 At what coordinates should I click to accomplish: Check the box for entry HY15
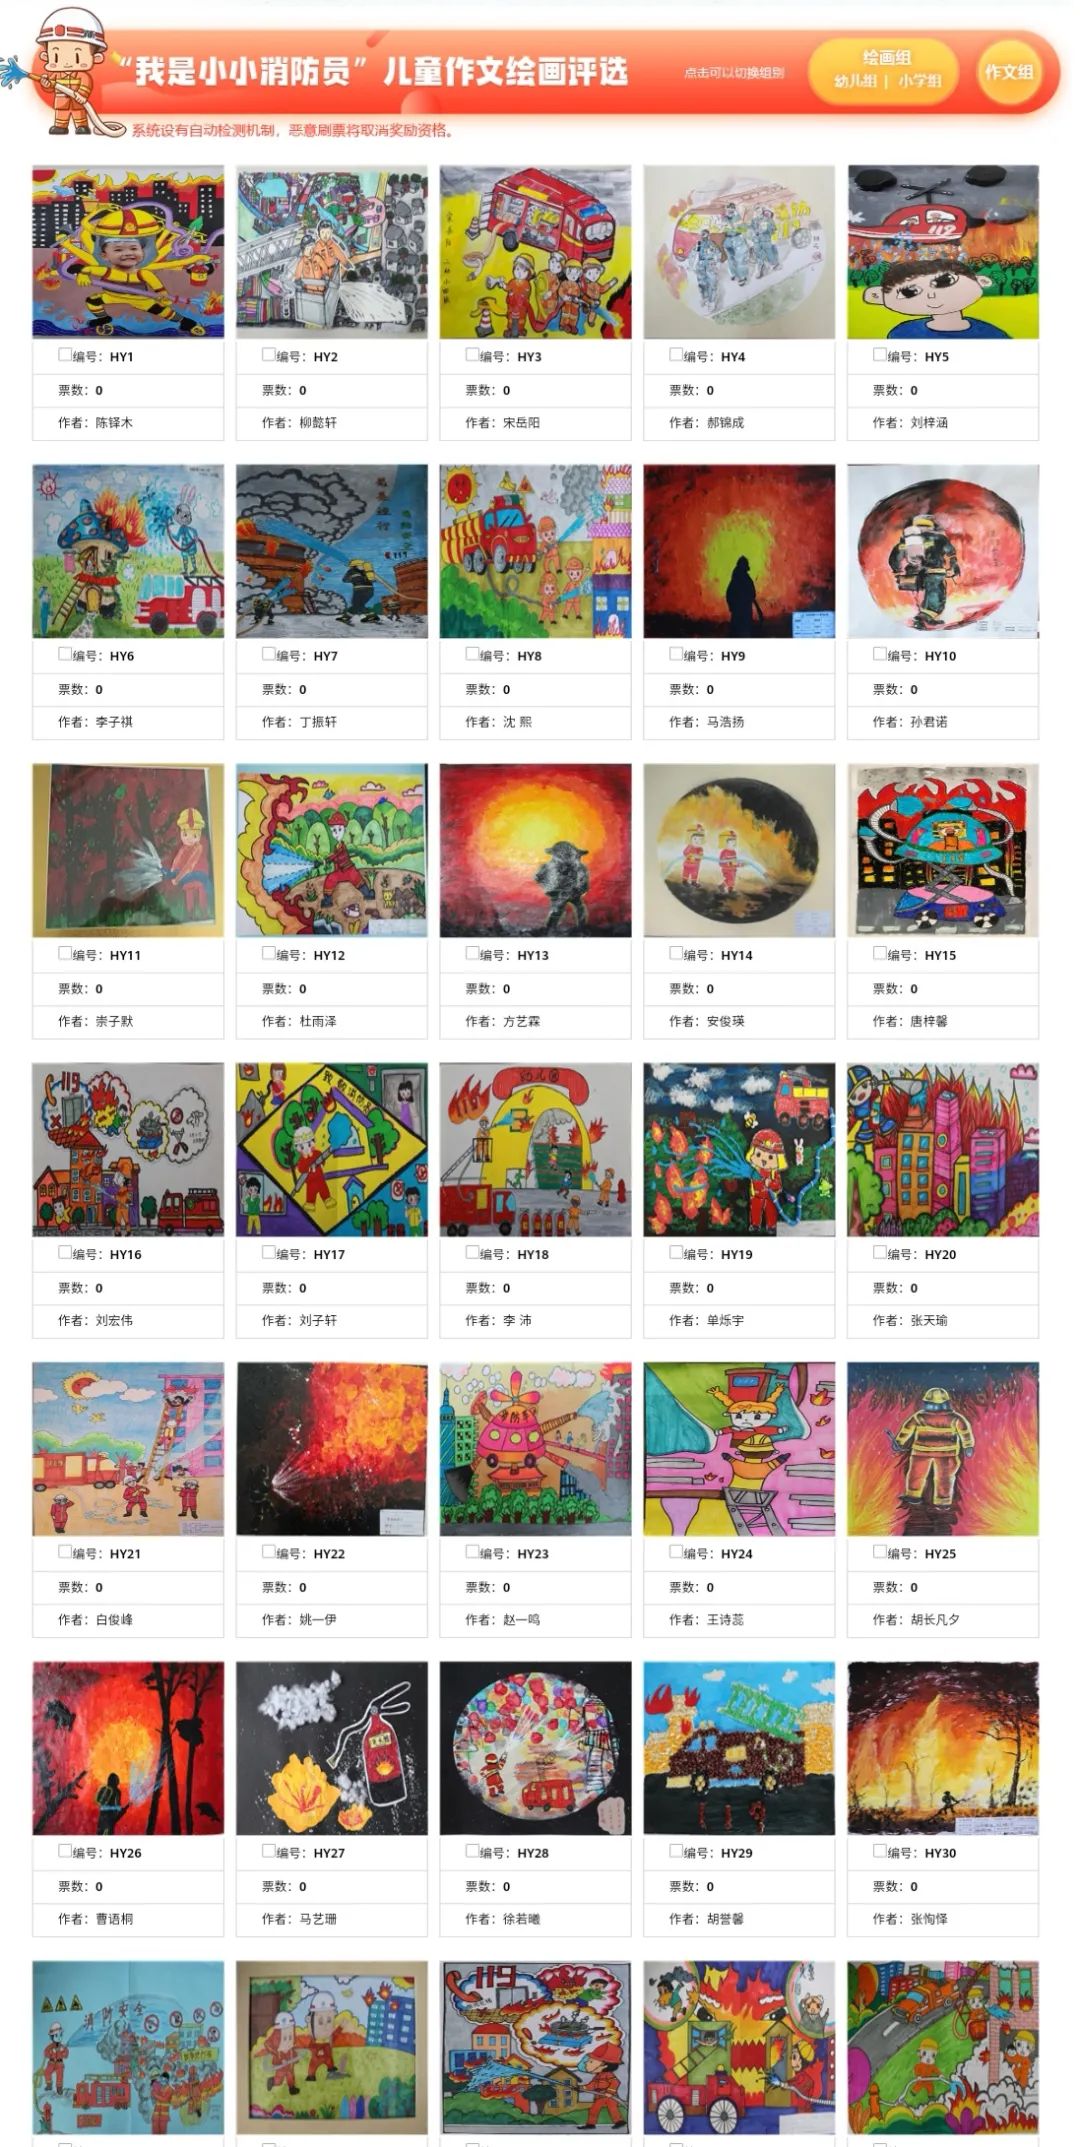click(x=880, y=952)
